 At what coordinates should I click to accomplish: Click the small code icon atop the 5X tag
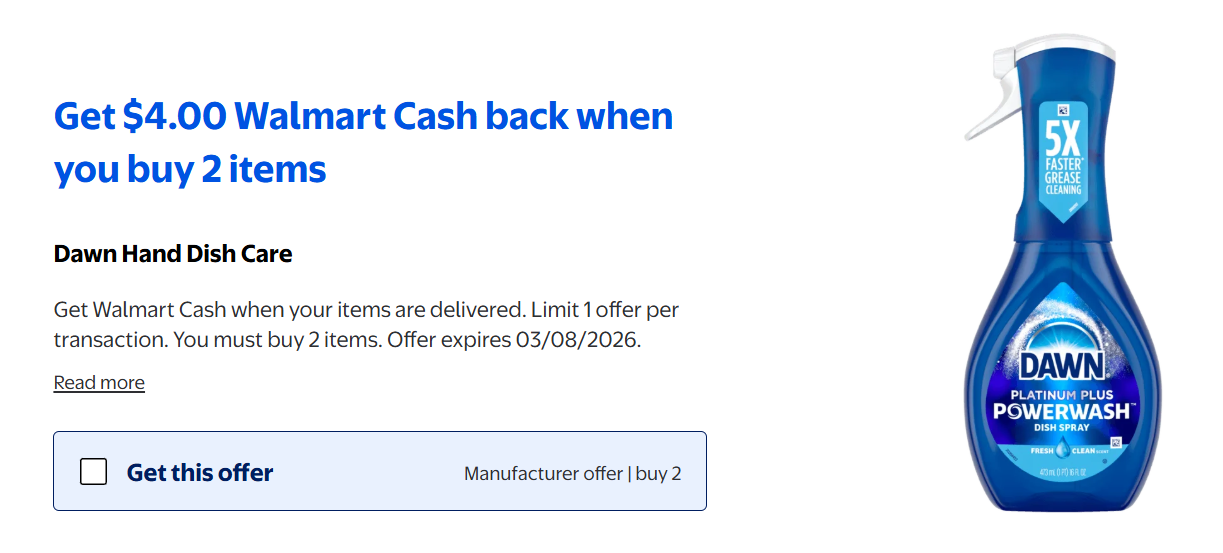coord(1063,109)
